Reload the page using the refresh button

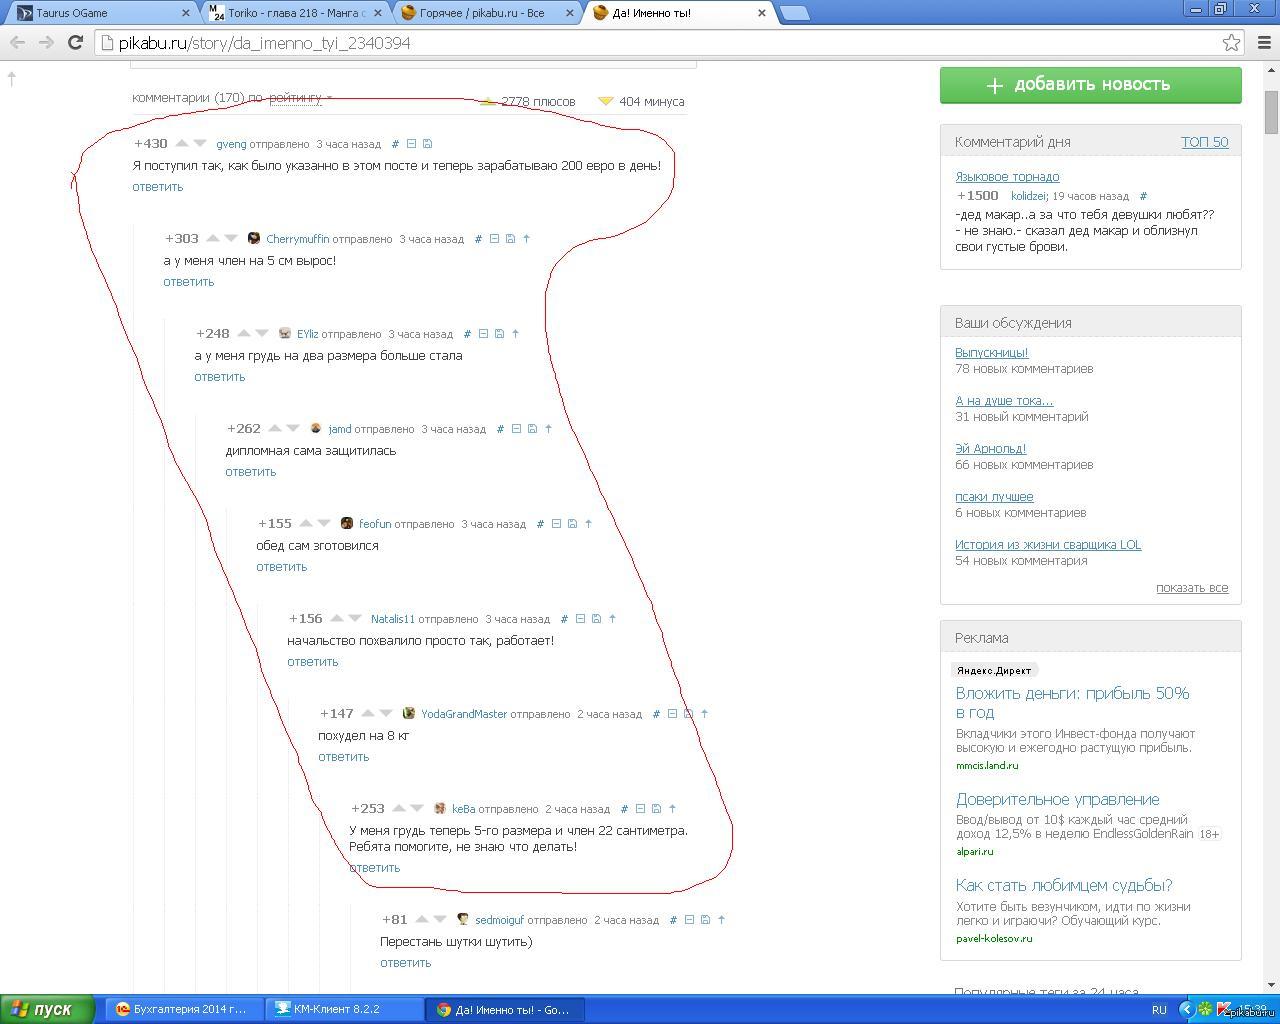tap(75, 43)
